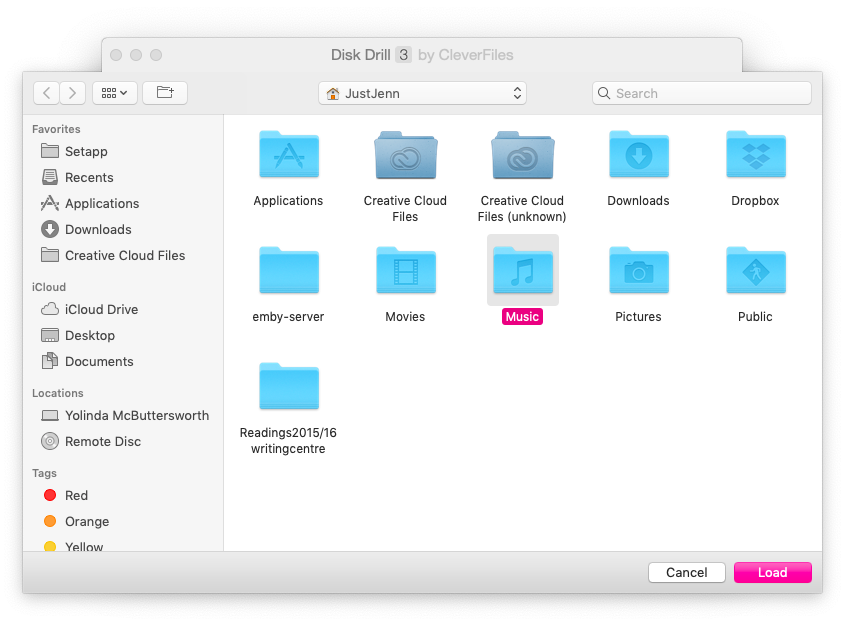The image size is (845, 626).
Task: Navigate back using the back arrow
Action: (x=46, y=92)
